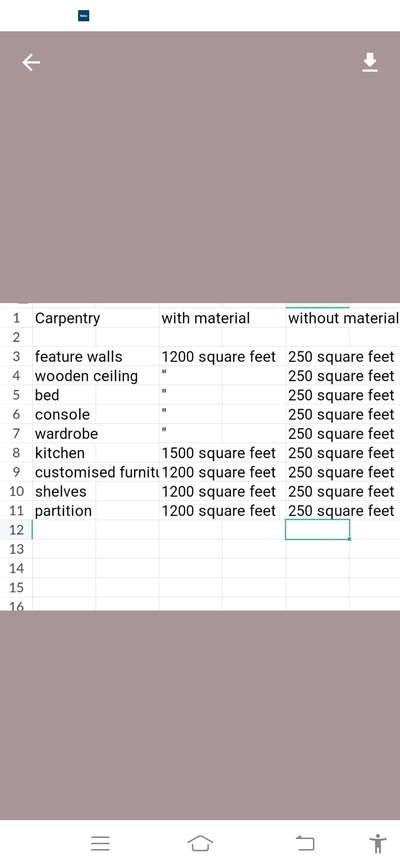Click the highlighted empty cell in row 12
Viewport: 400px width, 867px height.
point(318,530)
